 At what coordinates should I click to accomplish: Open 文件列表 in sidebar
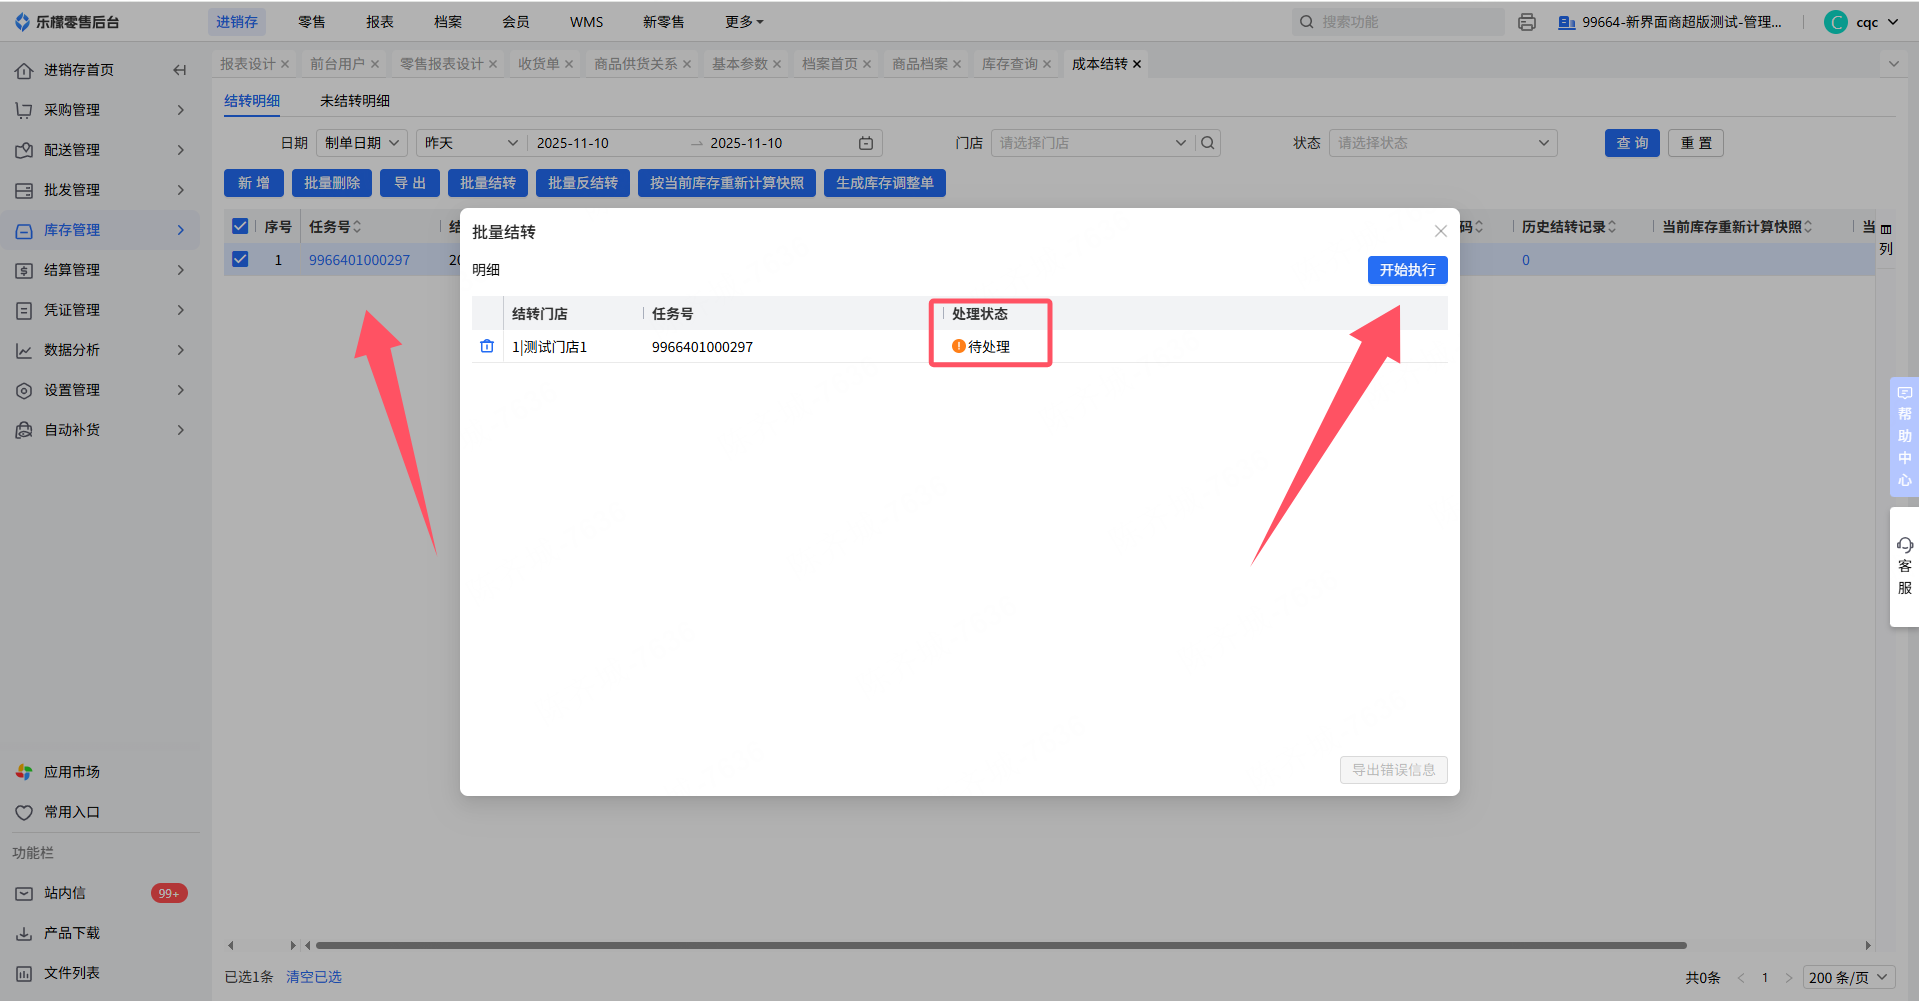tap(72, 973)
